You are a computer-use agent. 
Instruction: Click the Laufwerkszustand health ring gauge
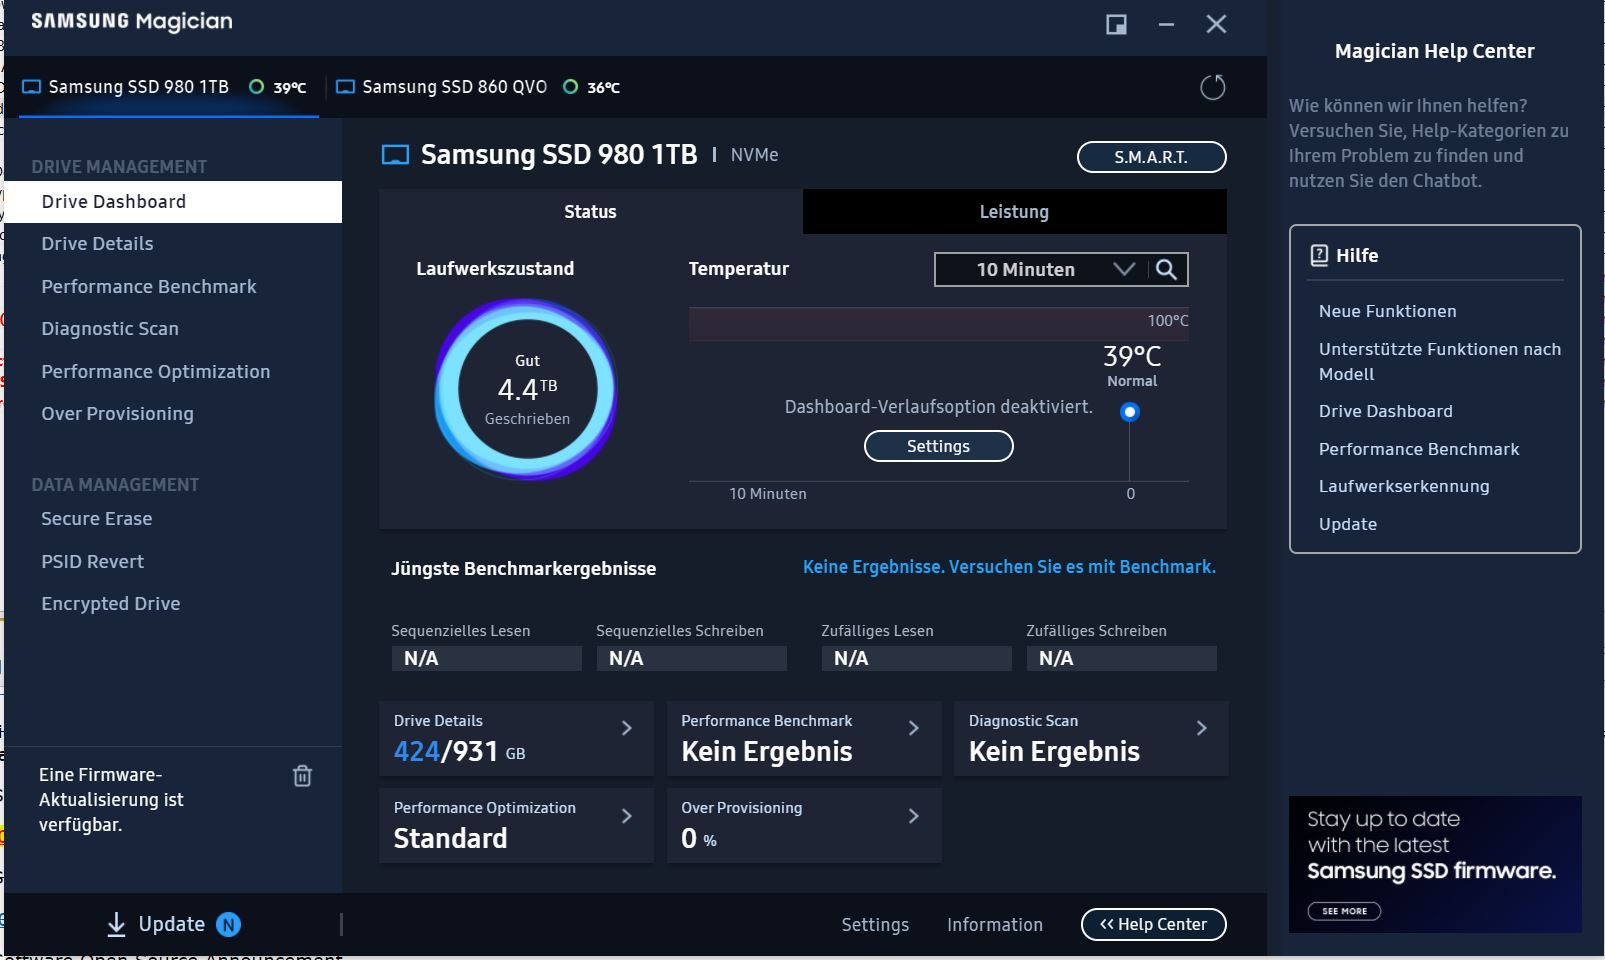526,390
